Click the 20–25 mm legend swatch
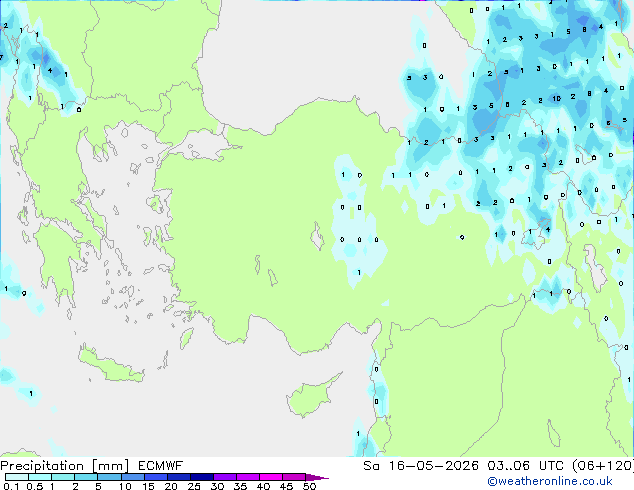This screenshot has width=634, height=490. pyautogui.click(x=179, y=477)
